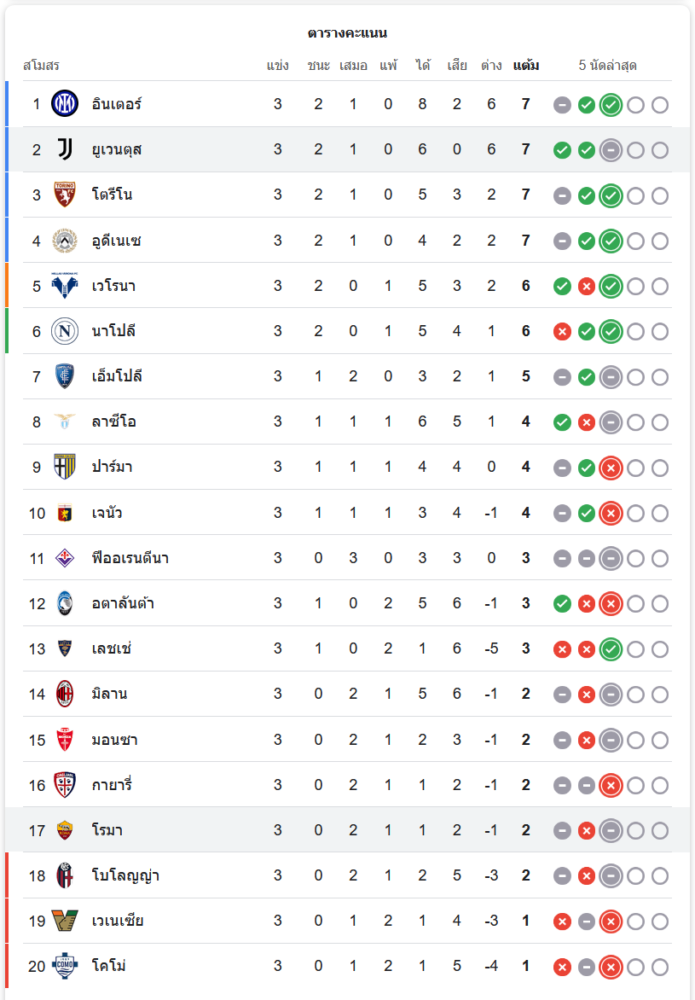This screenshot has height=1000, width=695.
Task: Click the สโมสร club column header
Action: 41,66
